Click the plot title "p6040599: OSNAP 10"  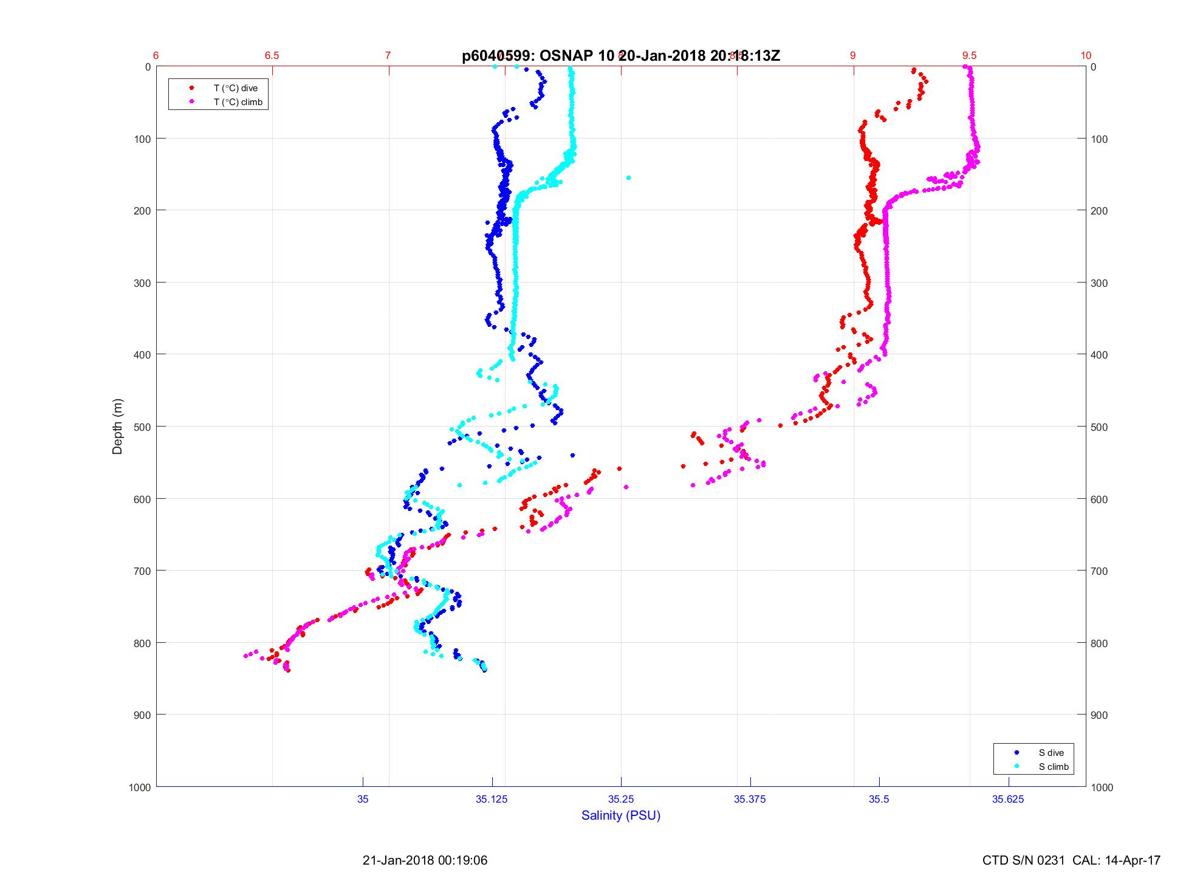tap(537, 56)
